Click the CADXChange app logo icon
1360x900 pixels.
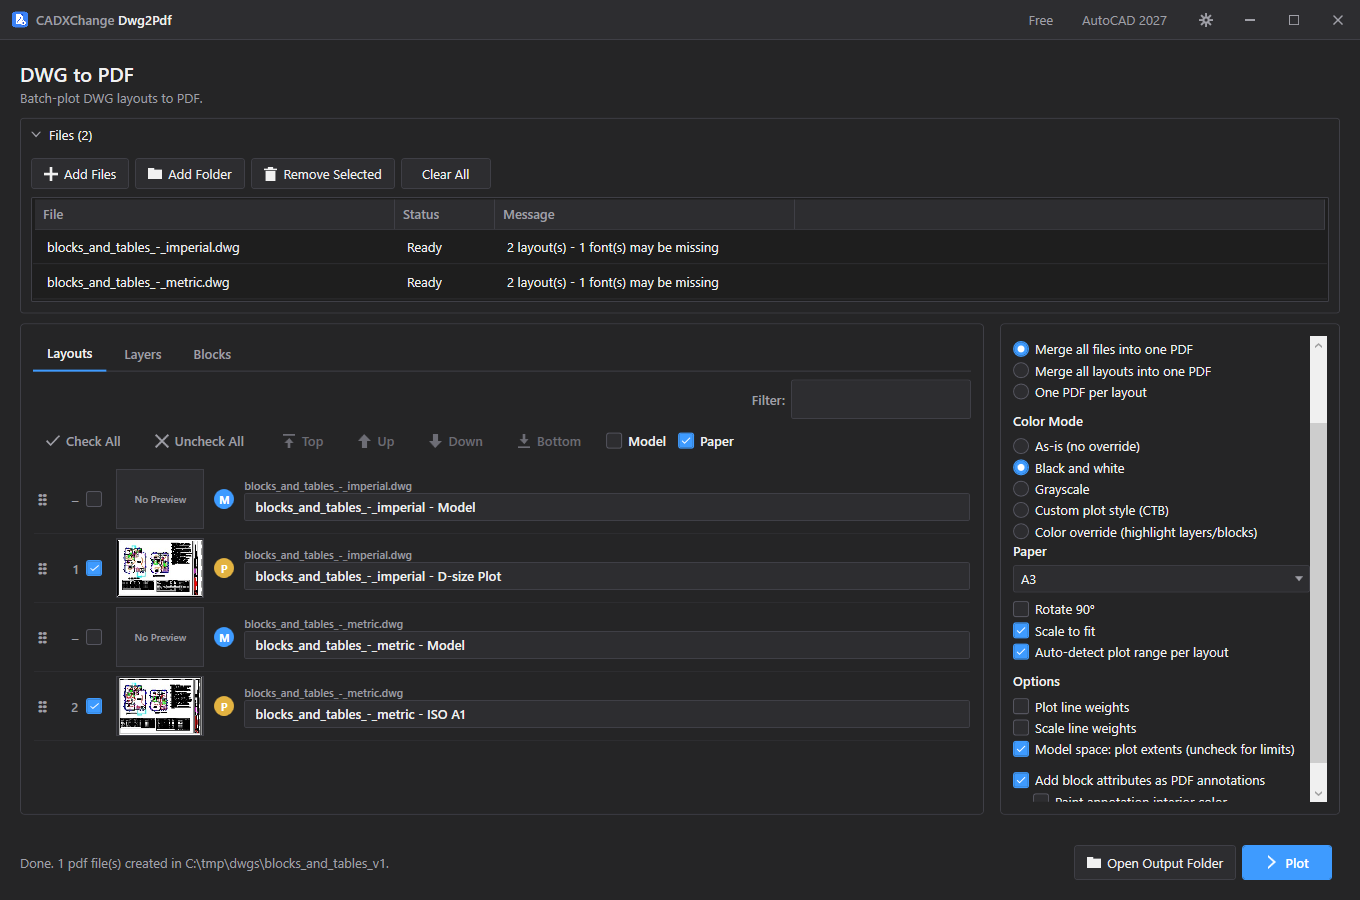[x=19, y=20]
